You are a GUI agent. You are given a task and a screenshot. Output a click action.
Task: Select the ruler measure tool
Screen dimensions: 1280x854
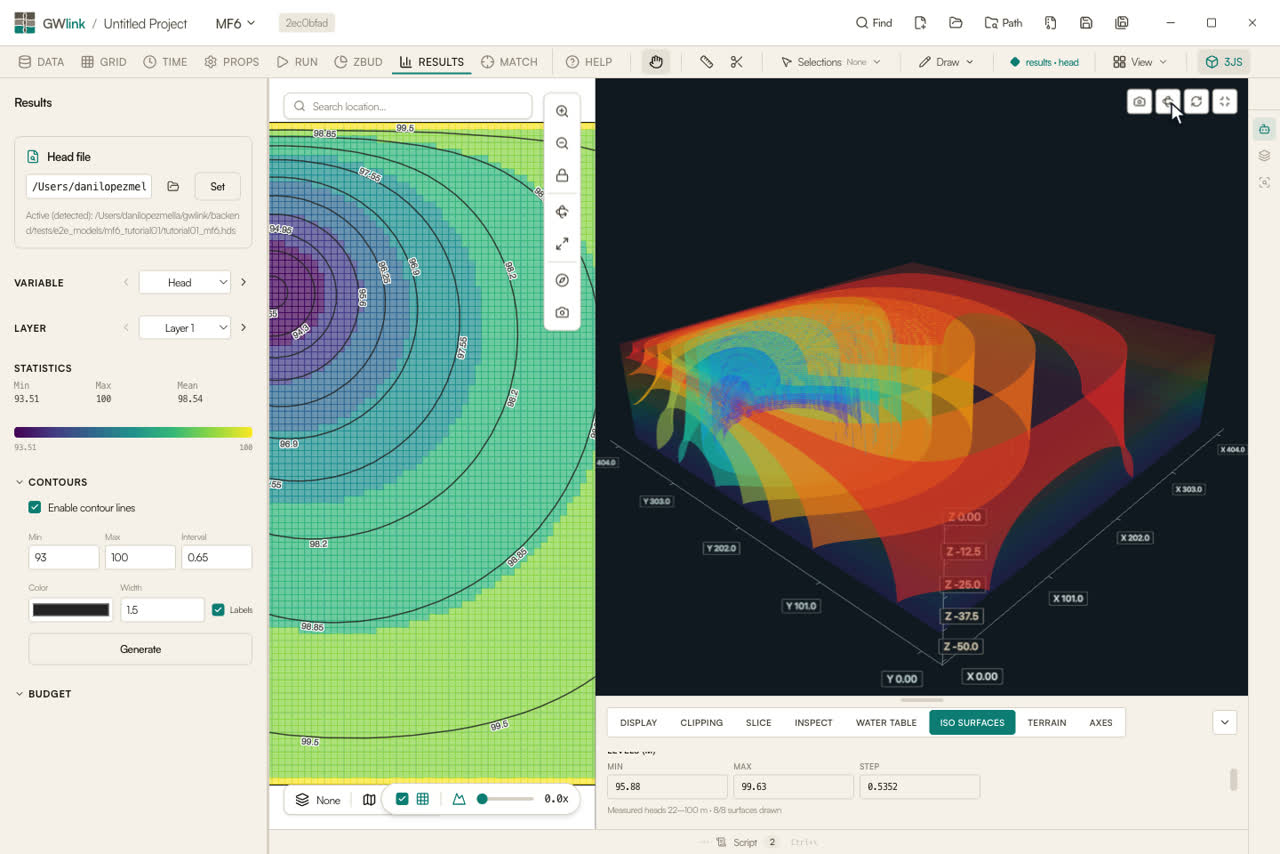coord(706,62)
